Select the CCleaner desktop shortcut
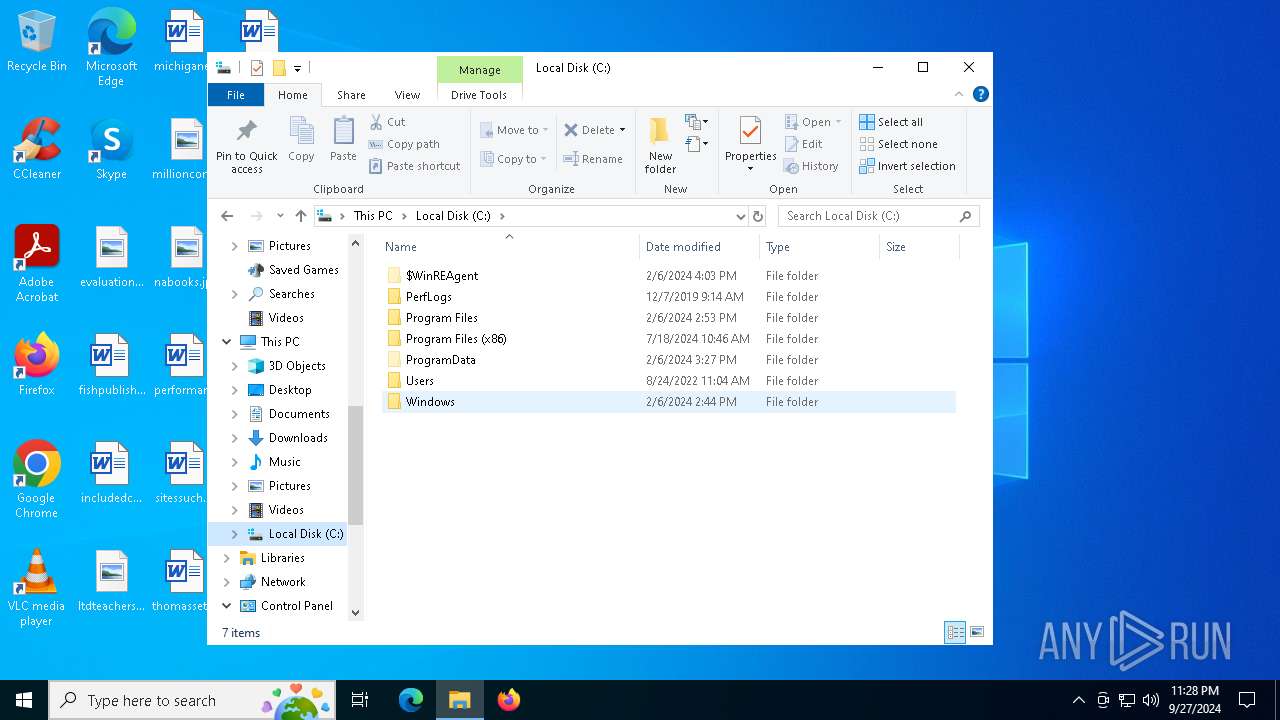 (x=37, y=148)
